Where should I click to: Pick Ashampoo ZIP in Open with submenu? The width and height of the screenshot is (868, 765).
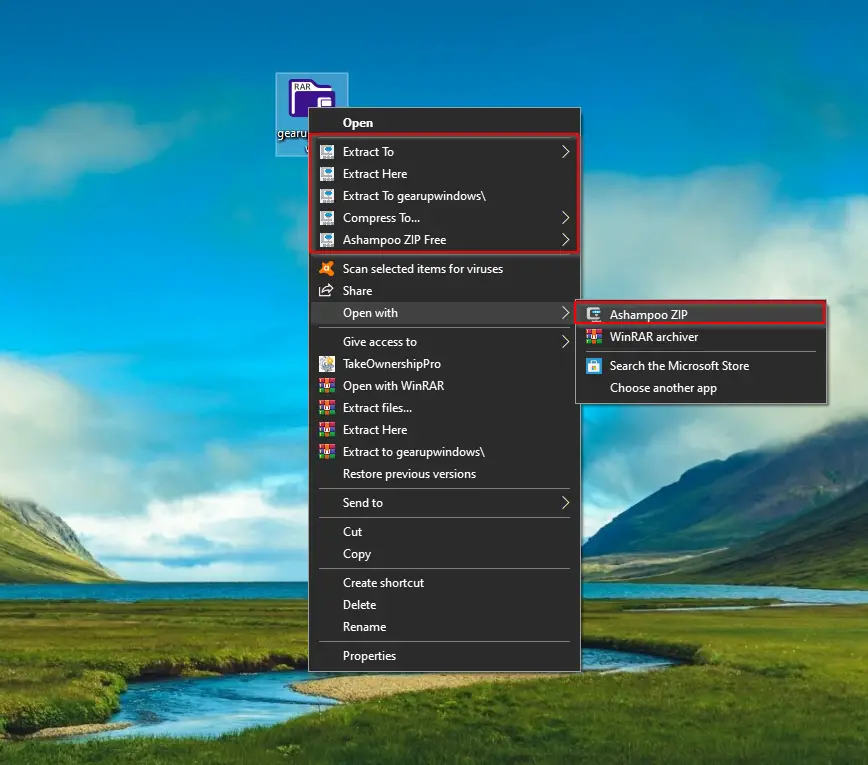[x=701, y=314]
